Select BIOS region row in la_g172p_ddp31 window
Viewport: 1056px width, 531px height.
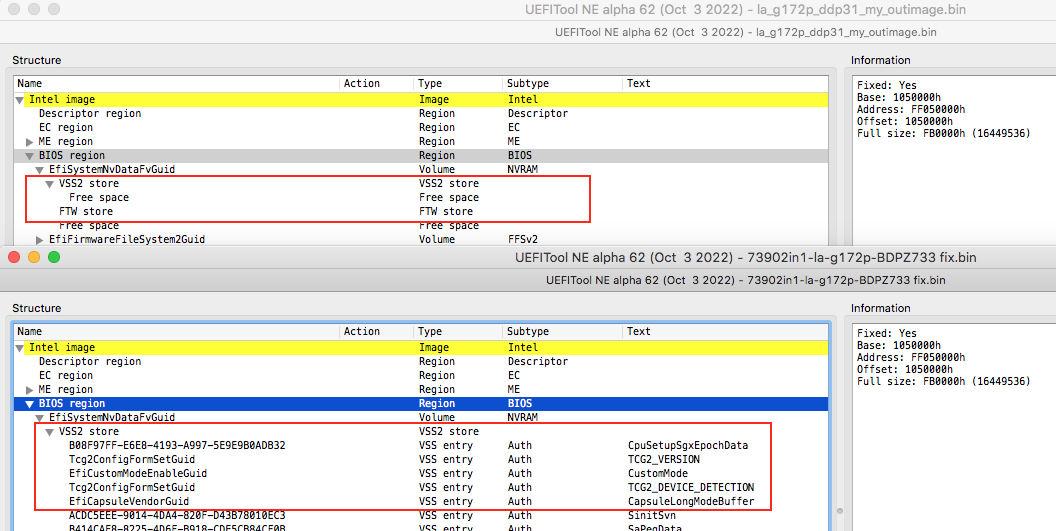[x=422, y=156]
